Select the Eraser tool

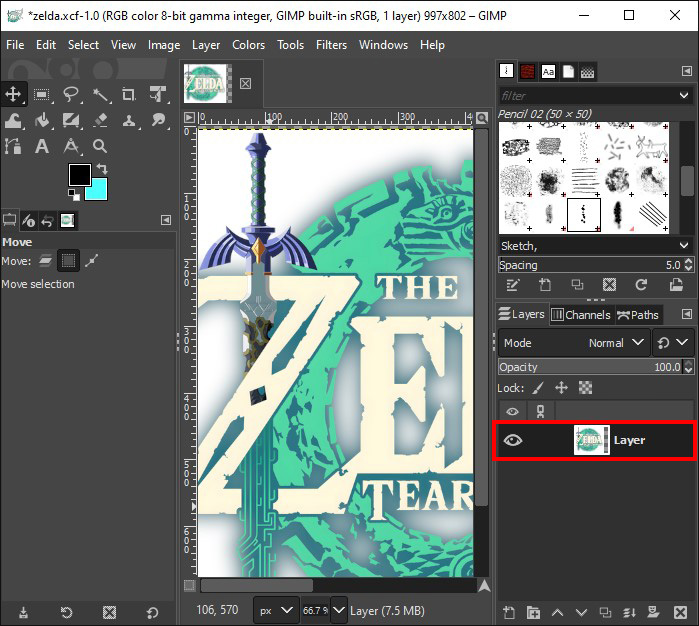pyautogui.click(x=100, y=121)
